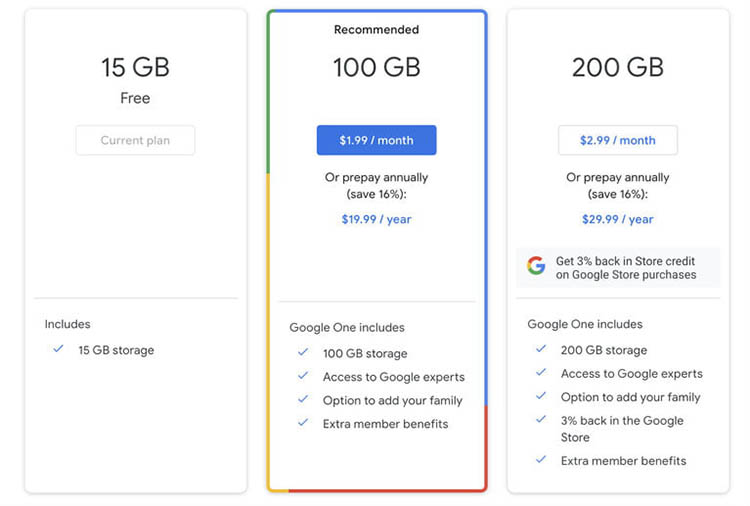Click checkmark by Extra member benefits in 200 GB plan
Screen dimensions: 750x506
click(541, 460)
